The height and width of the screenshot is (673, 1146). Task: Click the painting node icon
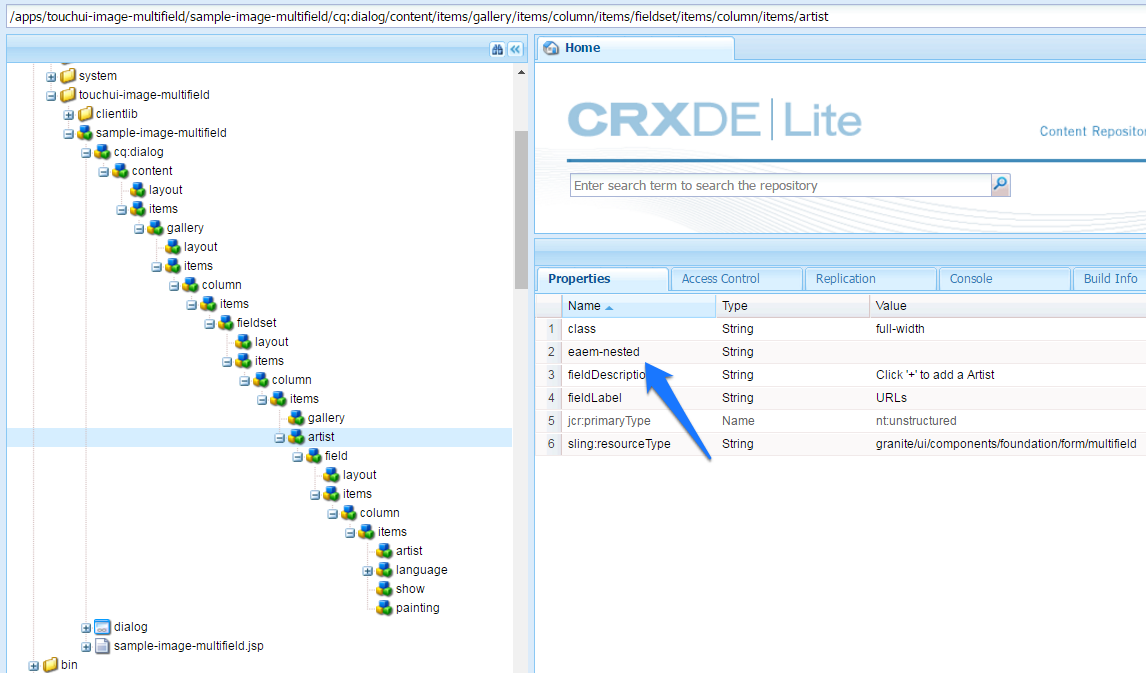click(384, 607)
